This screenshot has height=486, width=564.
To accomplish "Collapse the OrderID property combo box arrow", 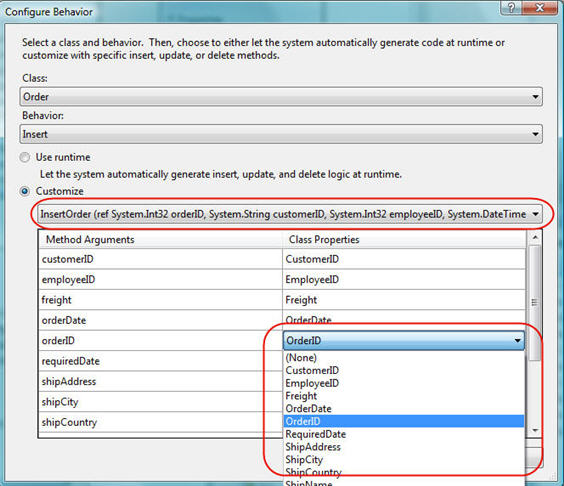I will tap(518, 340).
